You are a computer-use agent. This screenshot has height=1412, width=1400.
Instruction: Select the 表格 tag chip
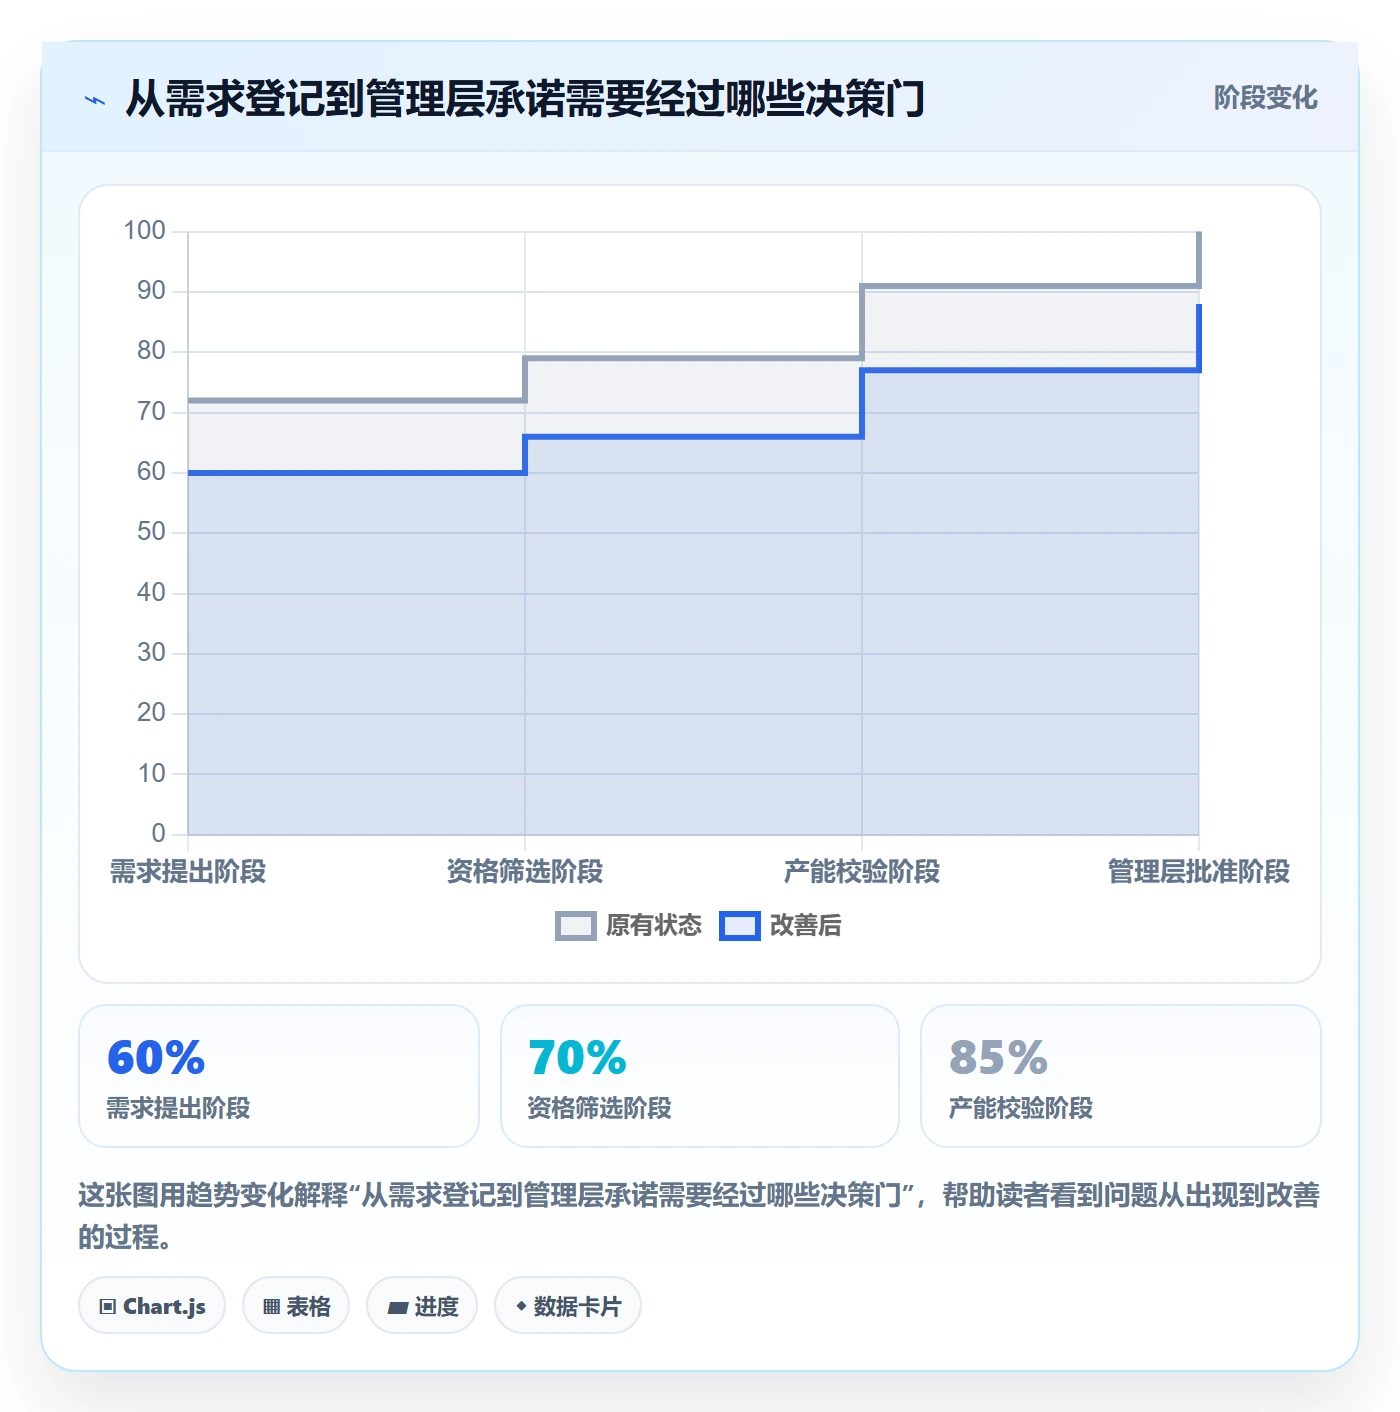[x=296, y=1305]
